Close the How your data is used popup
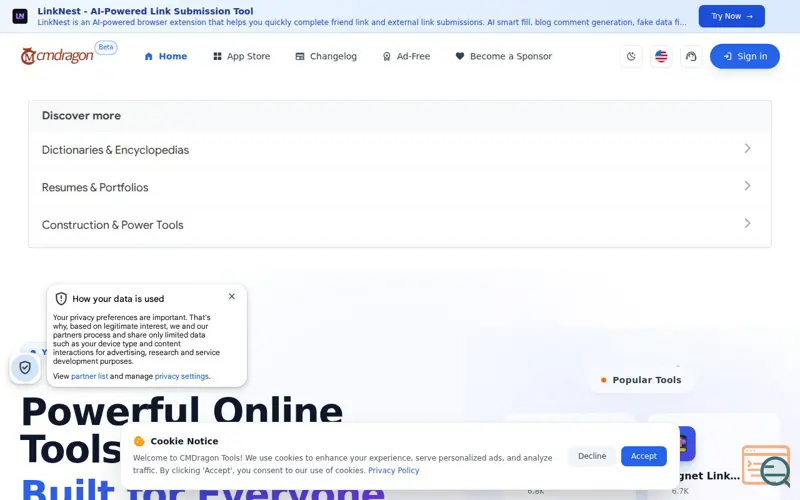This screenshot has width=800, height=500. [232, 296]
